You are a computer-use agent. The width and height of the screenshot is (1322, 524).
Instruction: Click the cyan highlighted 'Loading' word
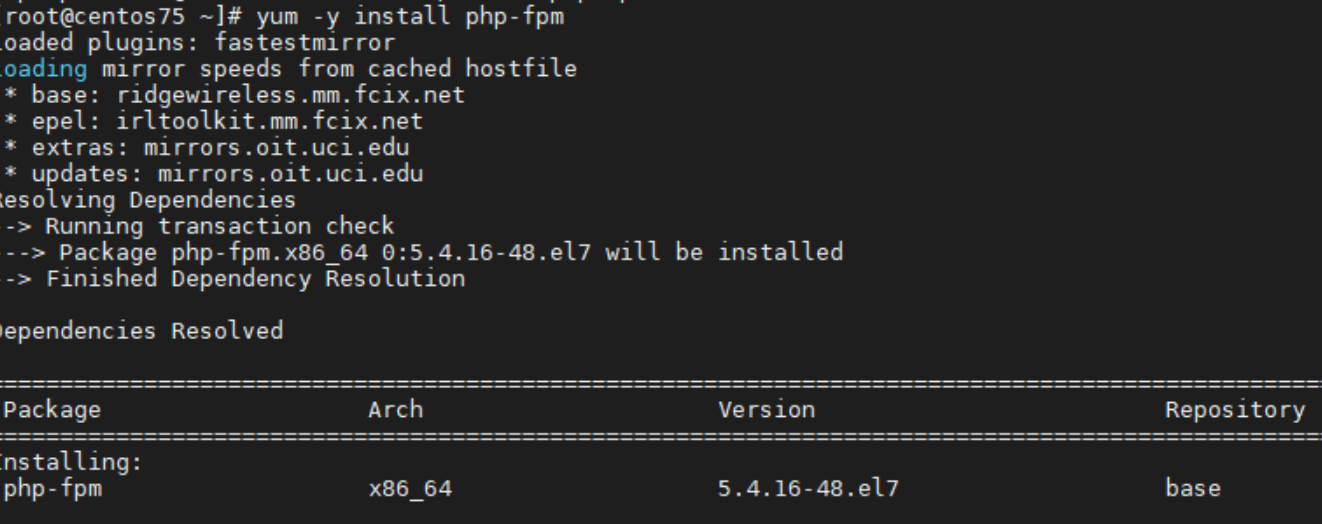43,69
